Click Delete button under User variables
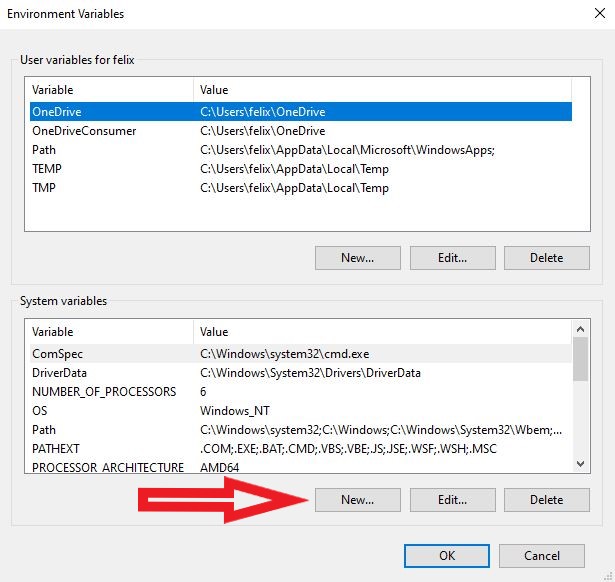615x582 pixels. click(546, 257)
